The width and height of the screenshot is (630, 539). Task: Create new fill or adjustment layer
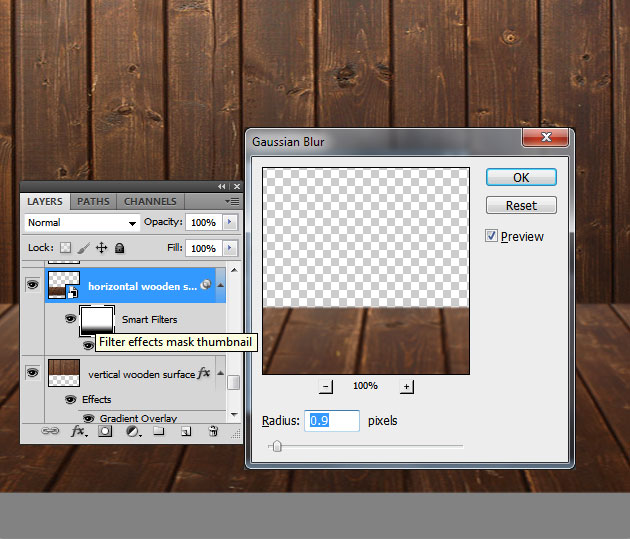click(133, 431)
